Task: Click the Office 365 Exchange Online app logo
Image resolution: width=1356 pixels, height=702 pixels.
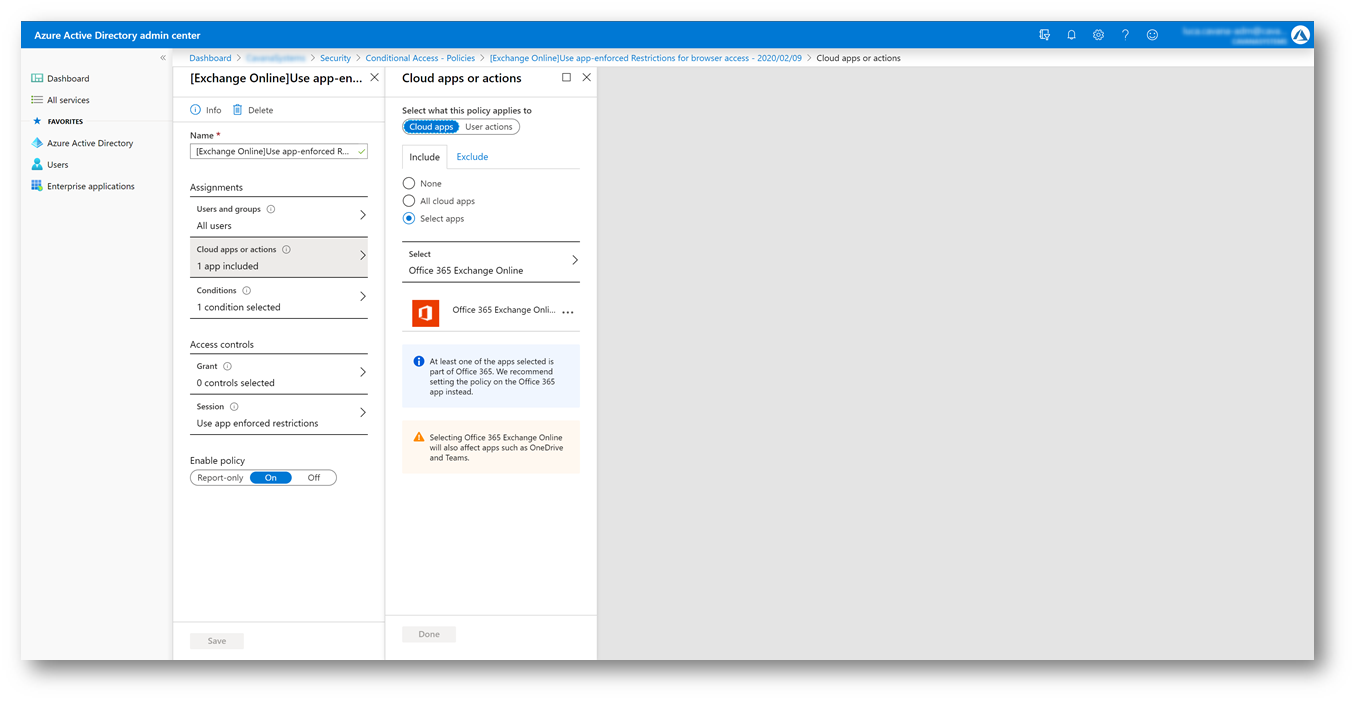Action: click(426, 313)
